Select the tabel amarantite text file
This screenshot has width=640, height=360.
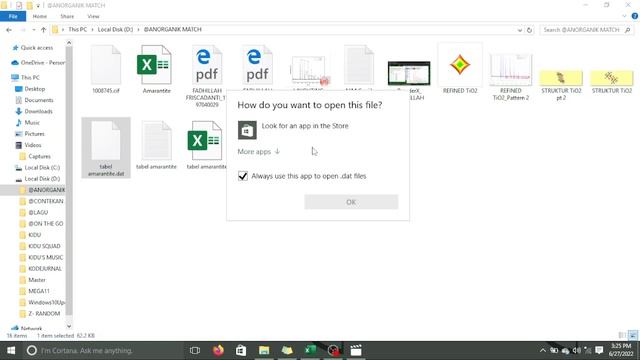coord(156,145)
